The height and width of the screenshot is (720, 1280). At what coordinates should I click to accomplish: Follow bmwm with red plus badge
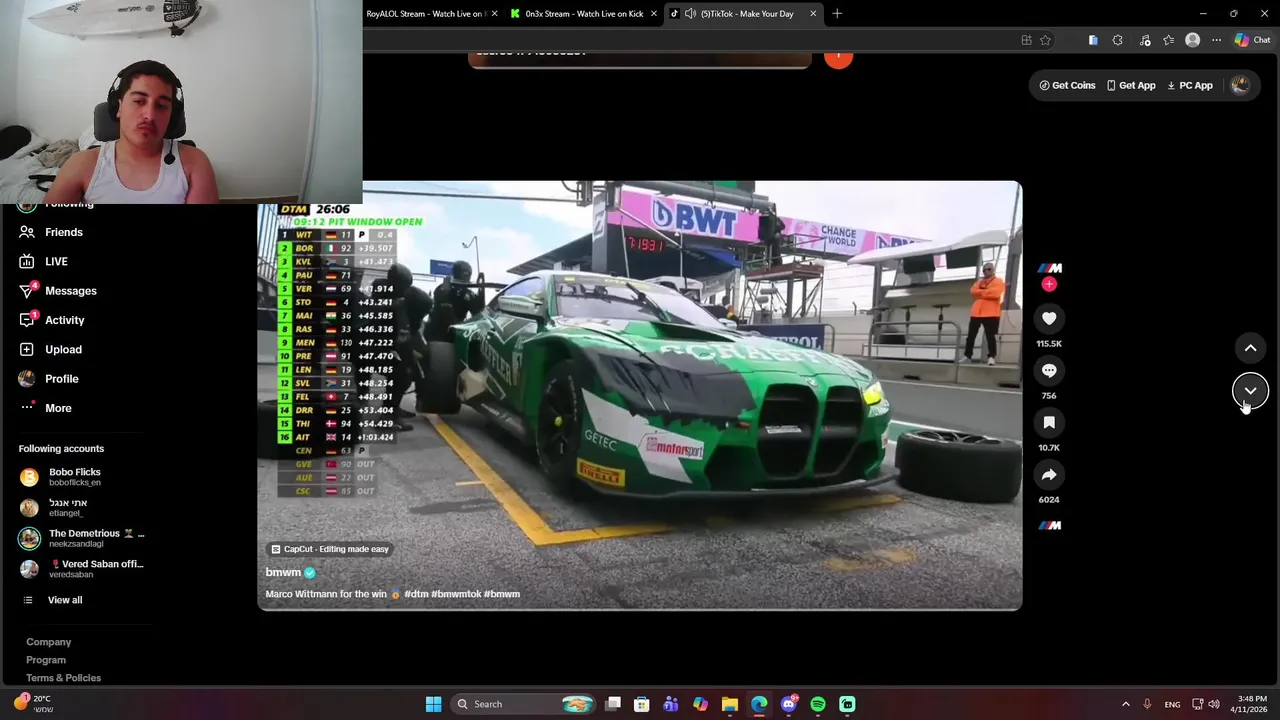[x=1049, y=285]
